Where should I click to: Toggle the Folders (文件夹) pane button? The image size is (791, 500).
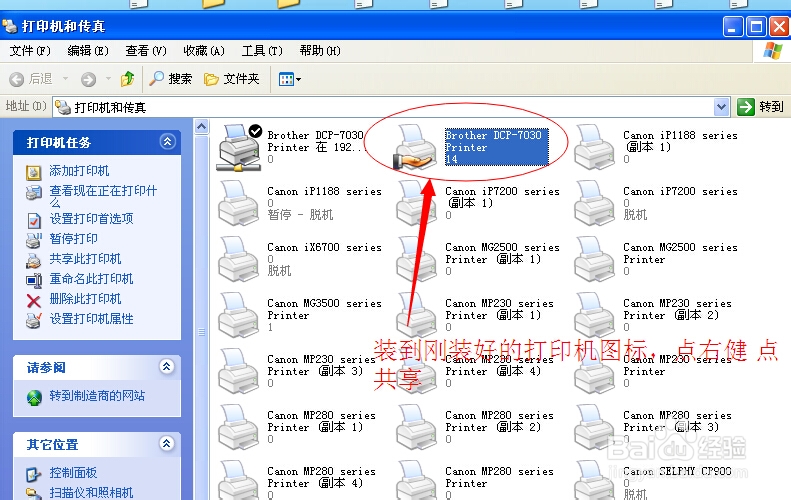(x=232, y=79)
